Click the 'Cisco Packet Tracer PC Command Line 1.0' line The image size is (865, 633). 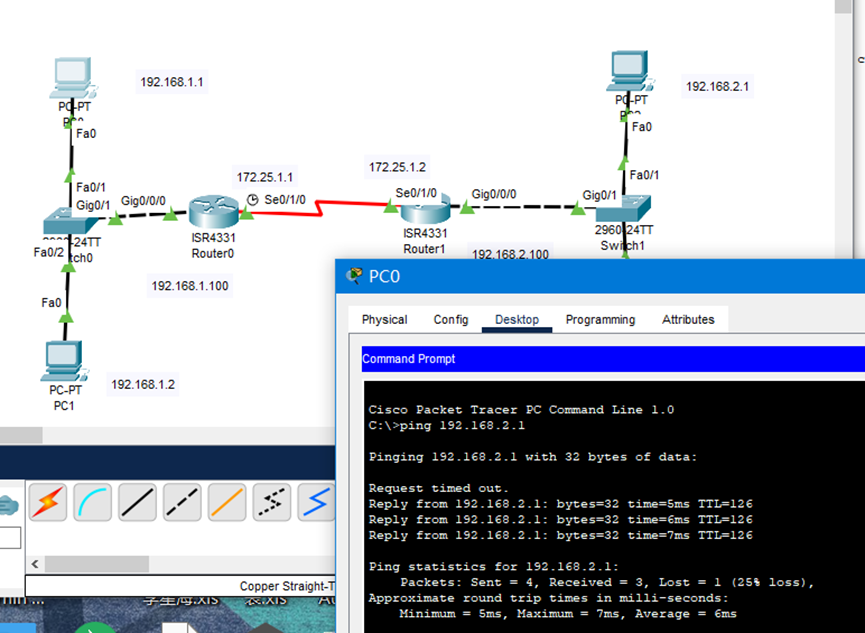point(521,410)
